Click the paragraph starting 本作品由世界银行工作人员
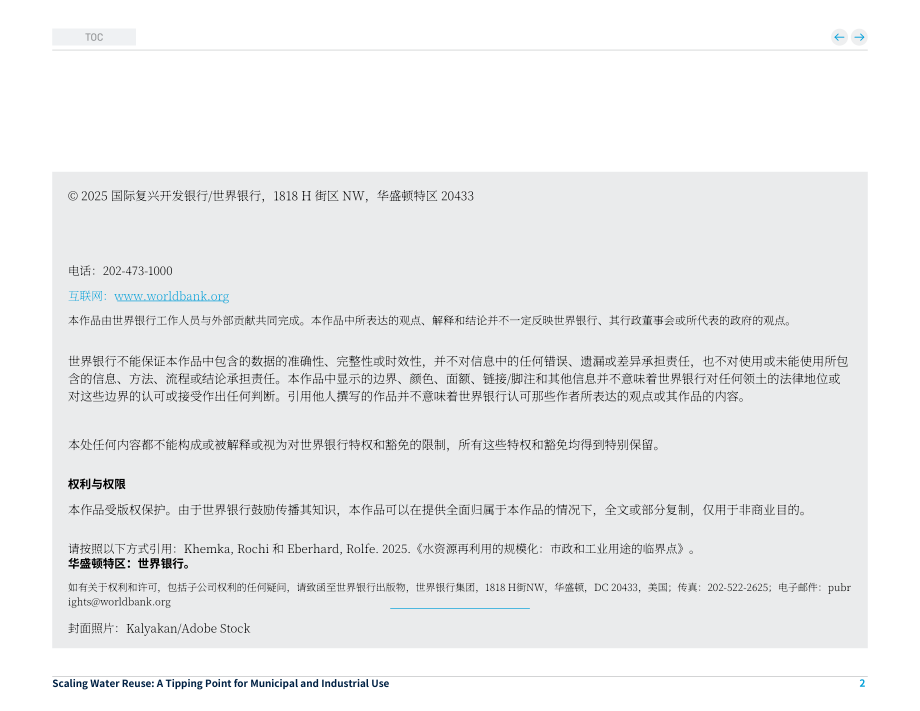This screenshot has height=711, width=920. click(430, 321)
